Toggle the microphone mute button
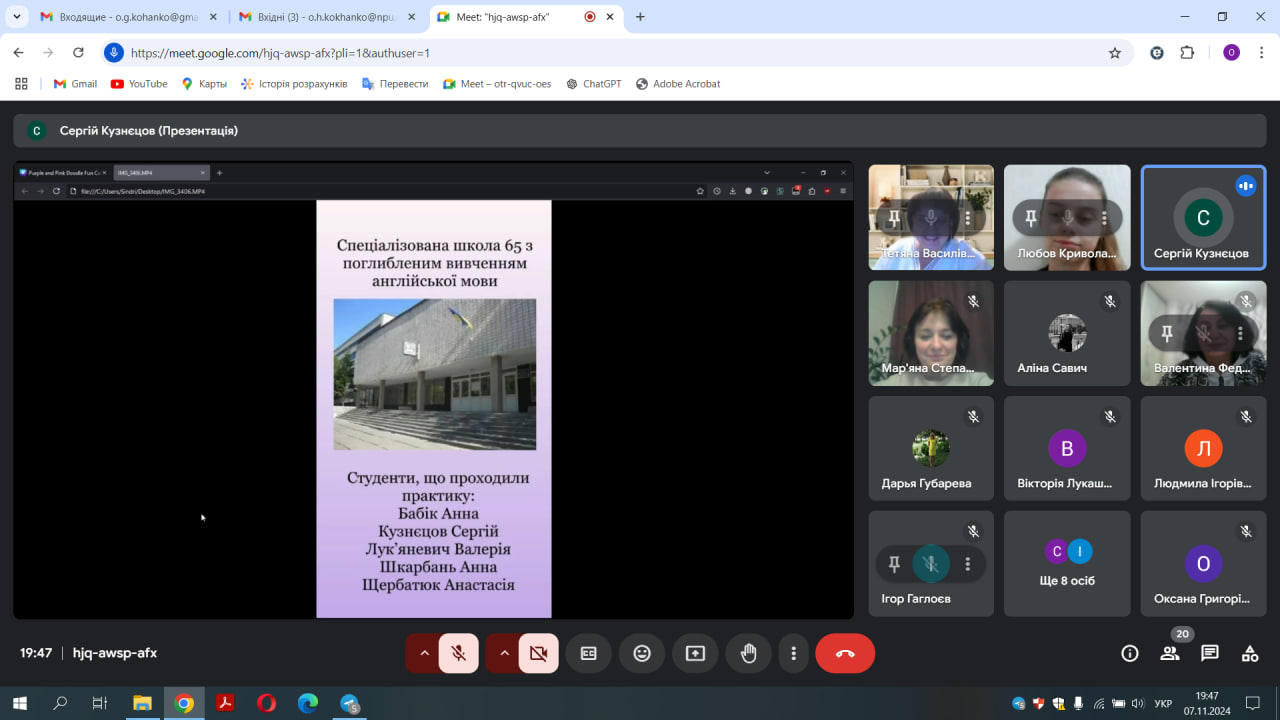The height and width of the screenshot is (720, 1280). 459,653
